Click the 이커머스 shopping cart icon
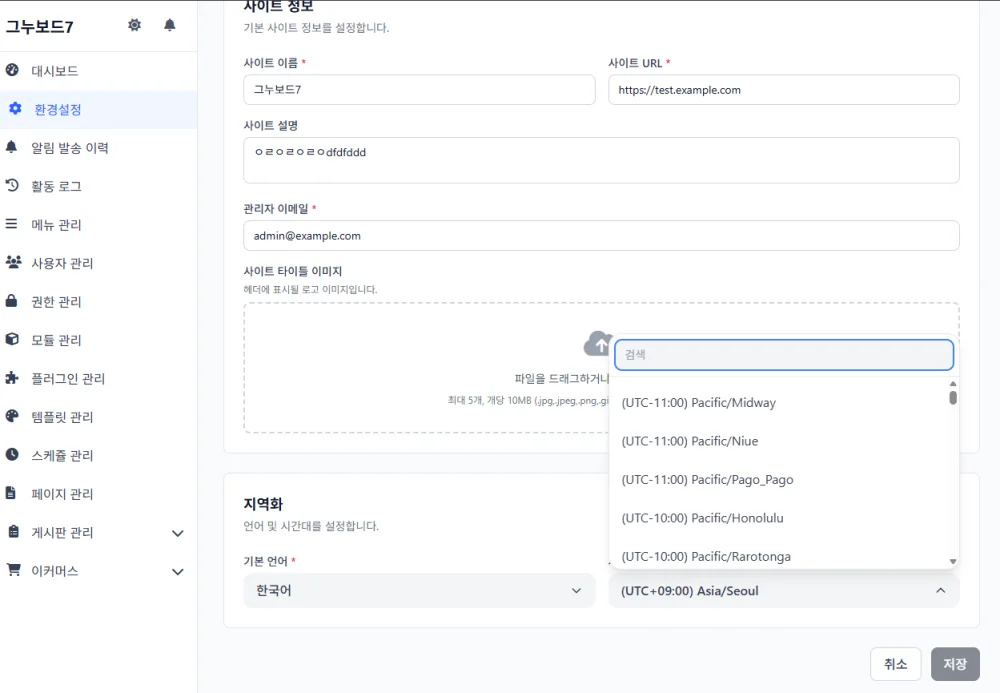 13,569
